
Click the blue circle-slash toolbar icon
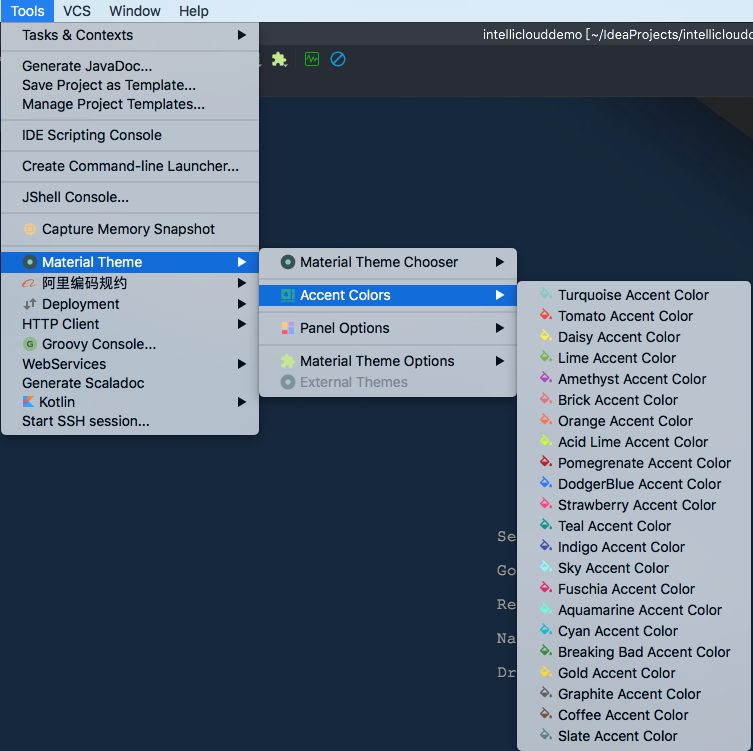[338, 60]
